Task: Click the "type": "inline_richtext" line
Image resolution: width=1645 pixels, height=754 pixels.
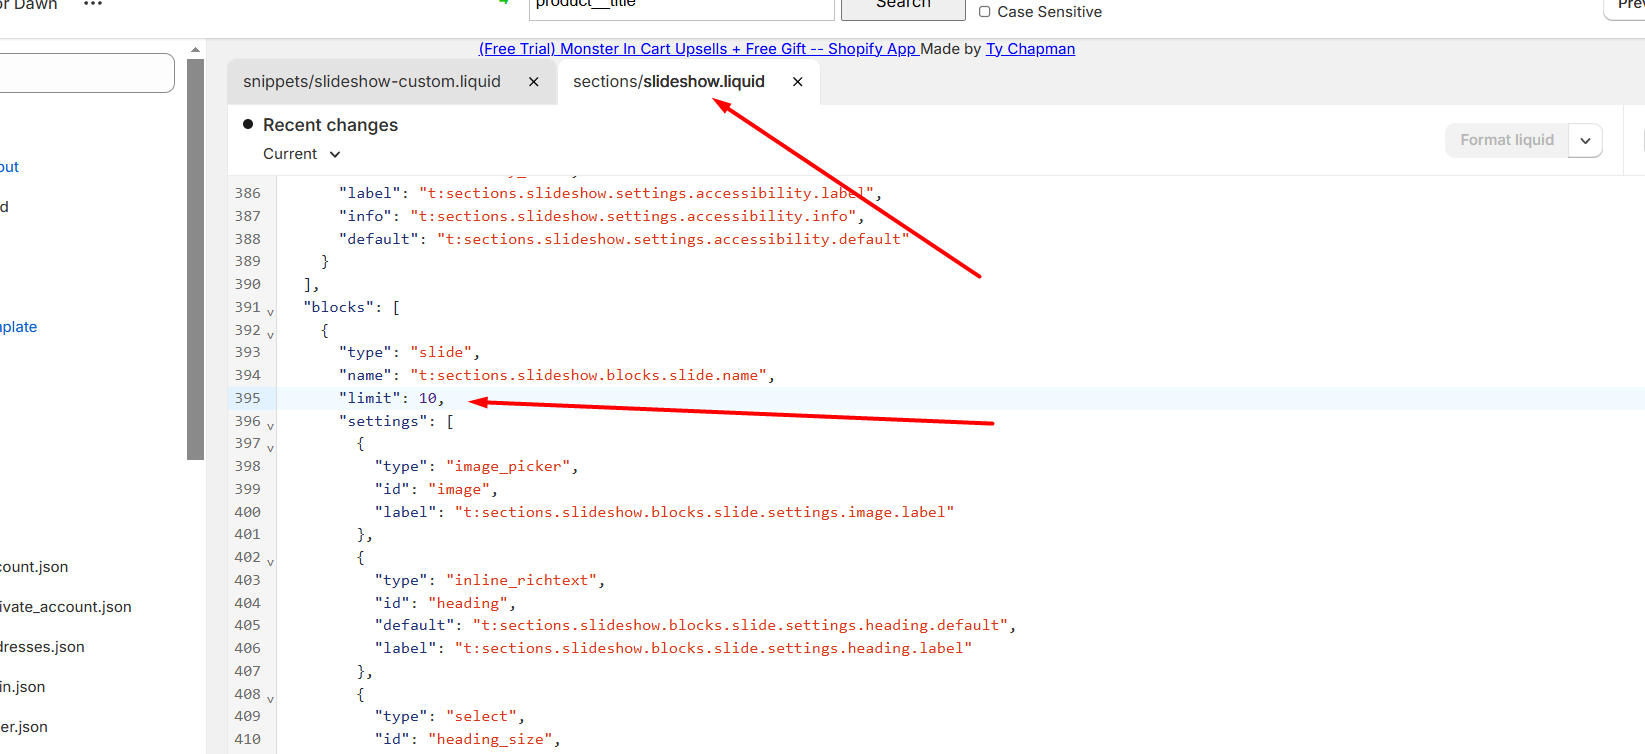Action: 490,580
